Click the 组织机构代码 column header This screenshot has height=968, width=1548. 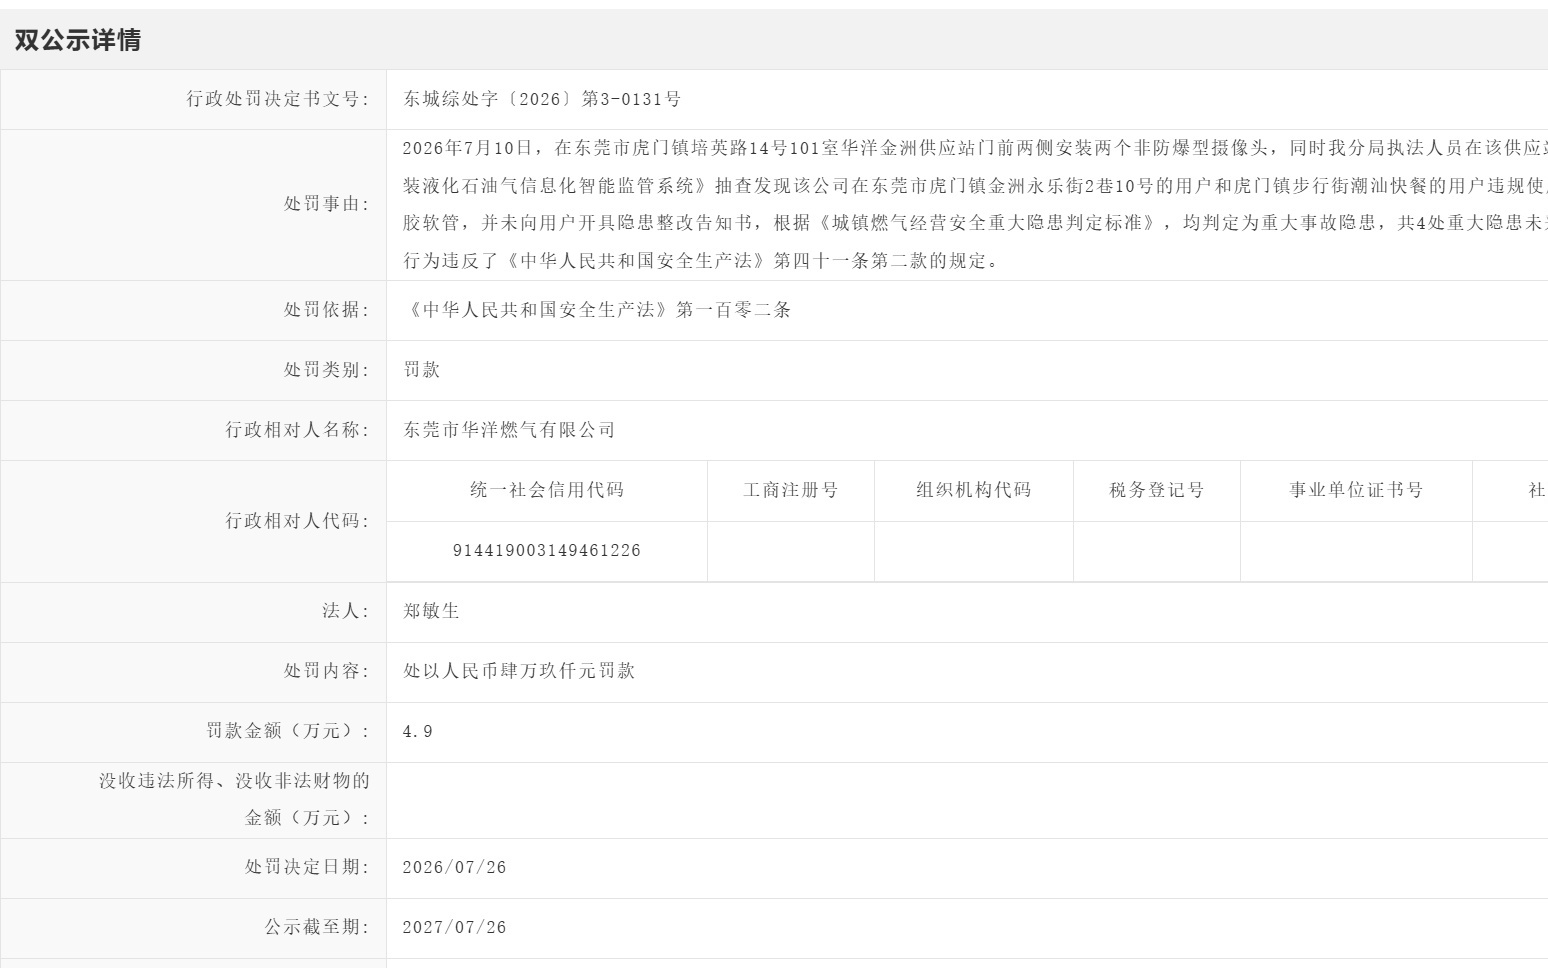[x=974, y=490]
